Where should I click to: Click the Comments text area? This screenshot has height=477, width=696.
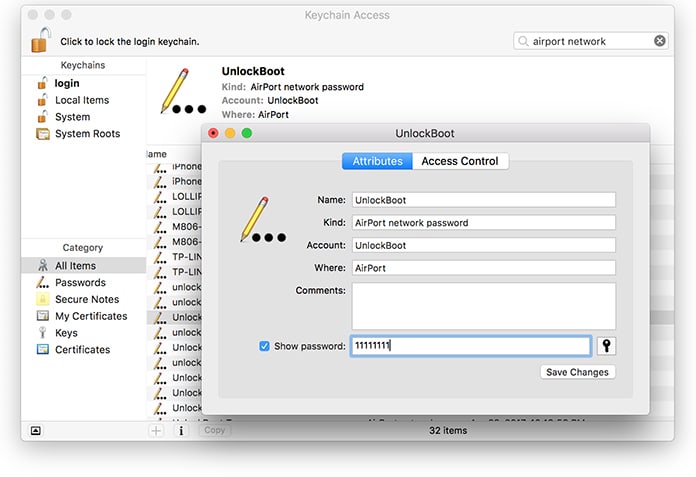pyautogui.click(x=484, y=306)
